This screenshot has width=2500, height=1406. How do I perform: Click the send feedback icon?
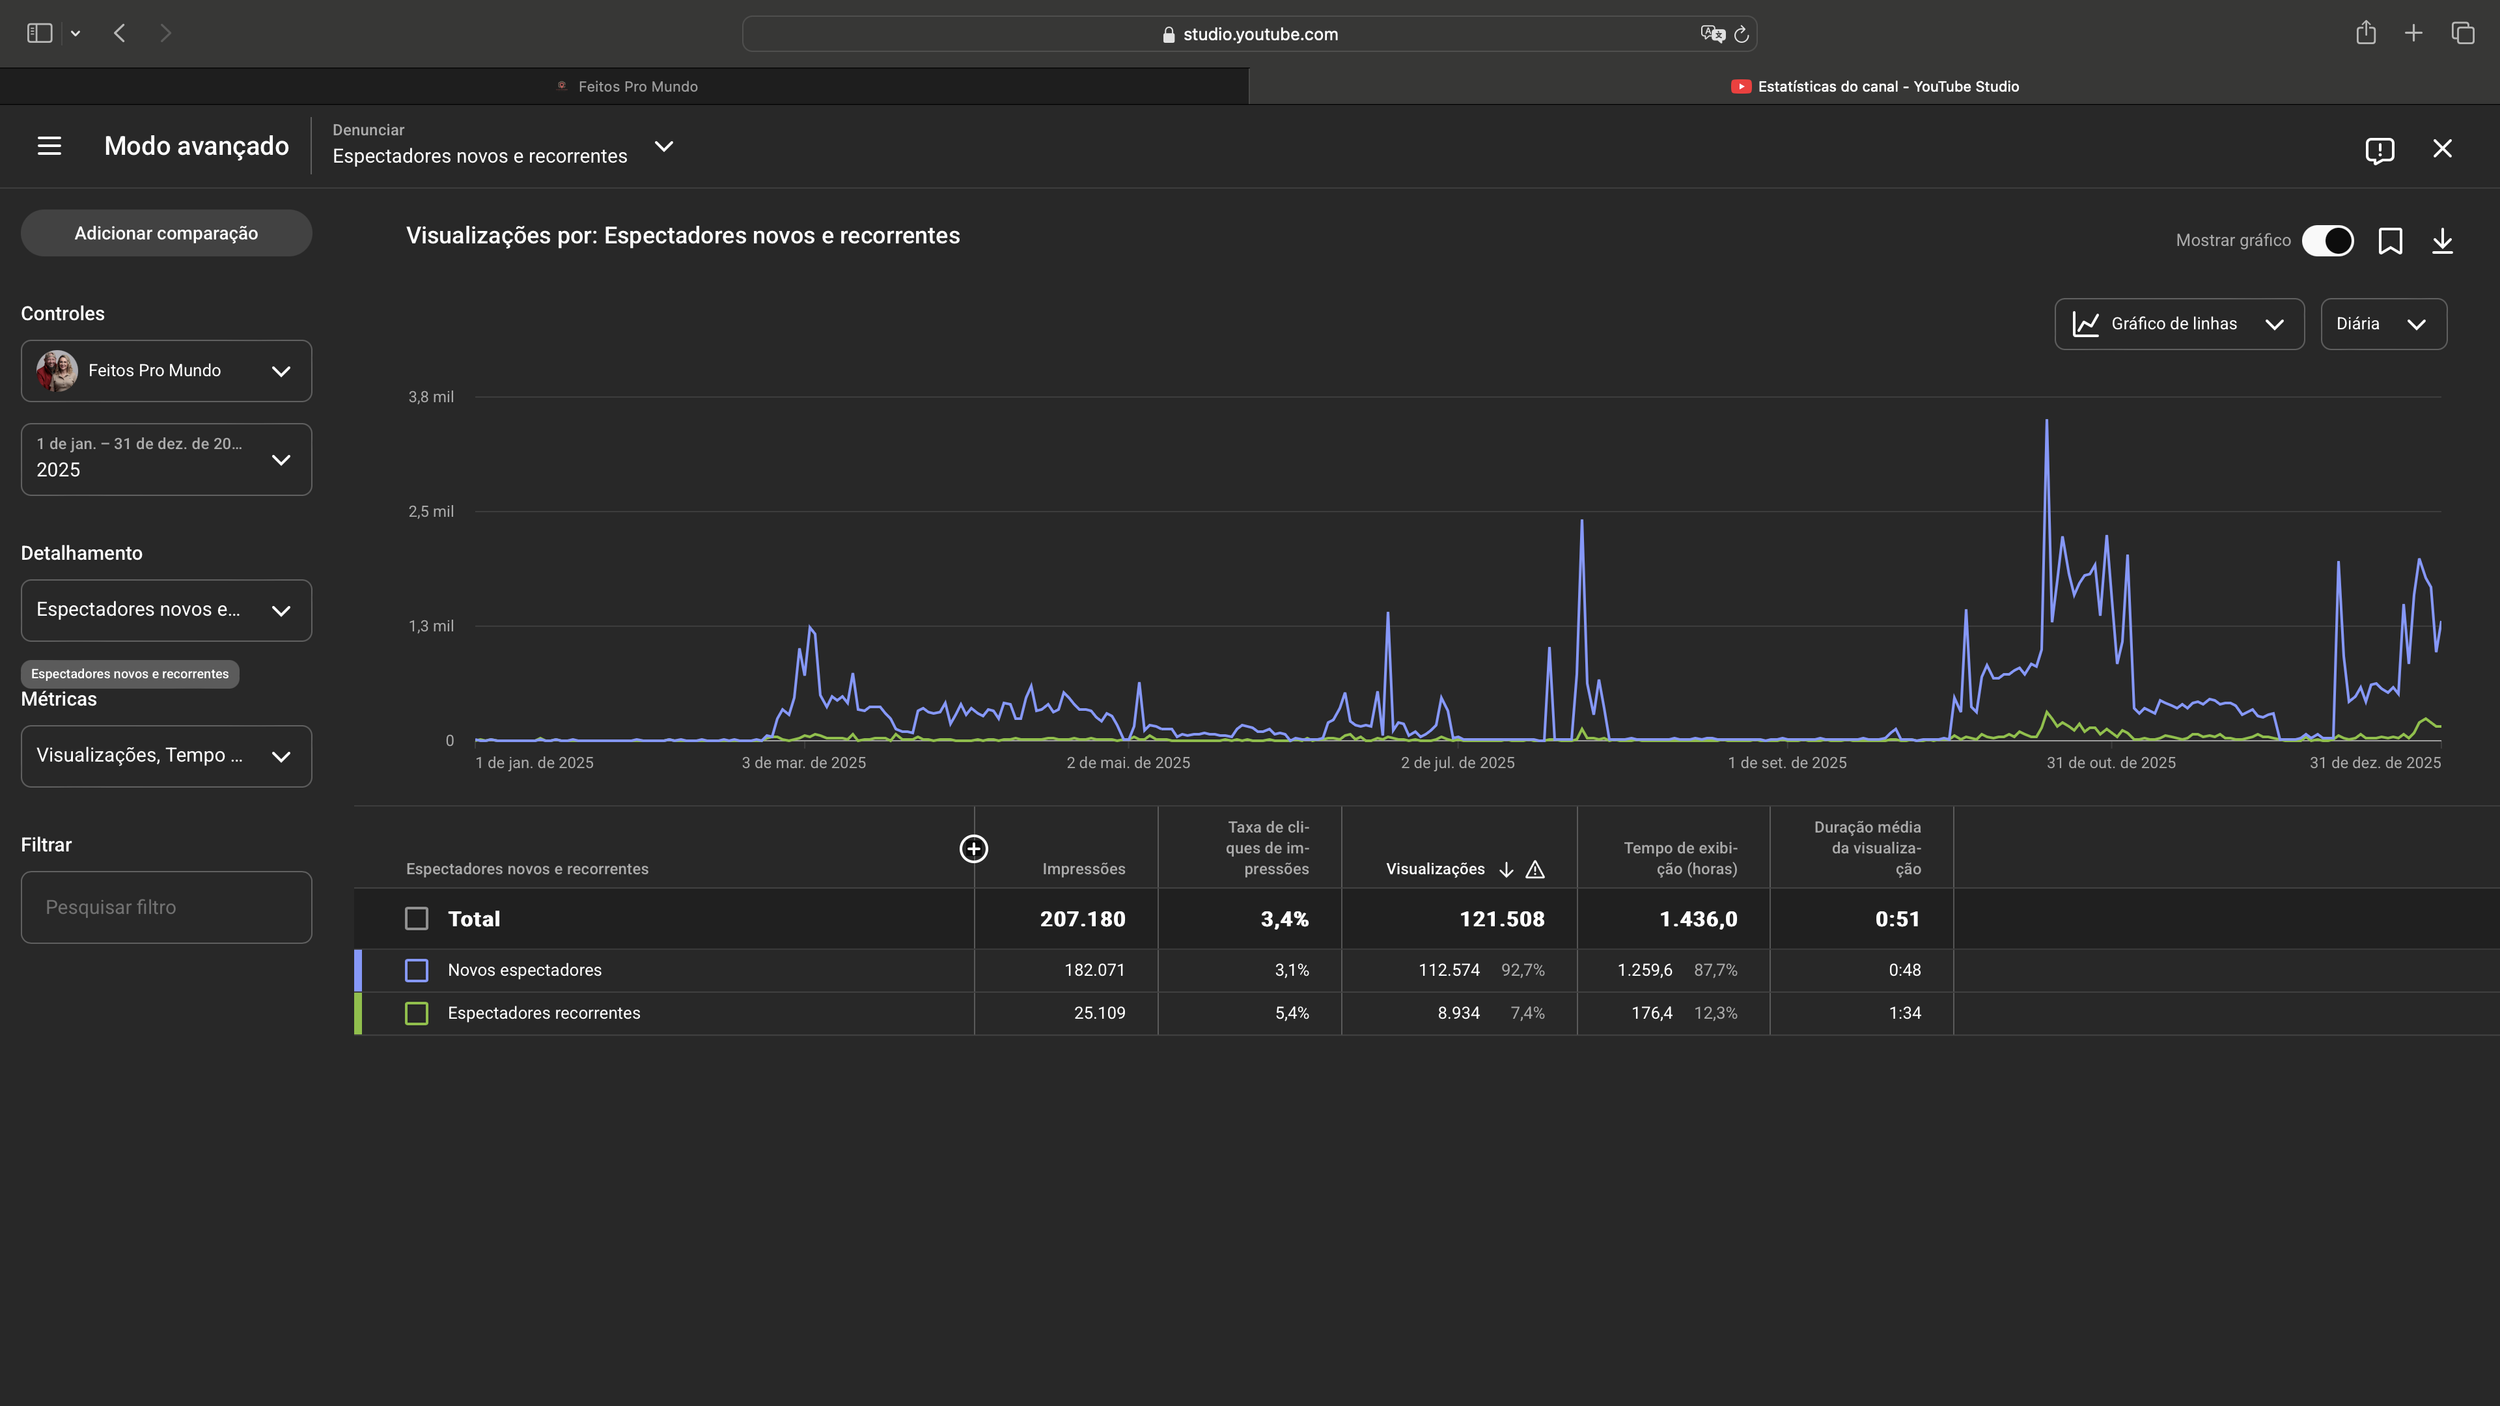[x=2379, y=150]
